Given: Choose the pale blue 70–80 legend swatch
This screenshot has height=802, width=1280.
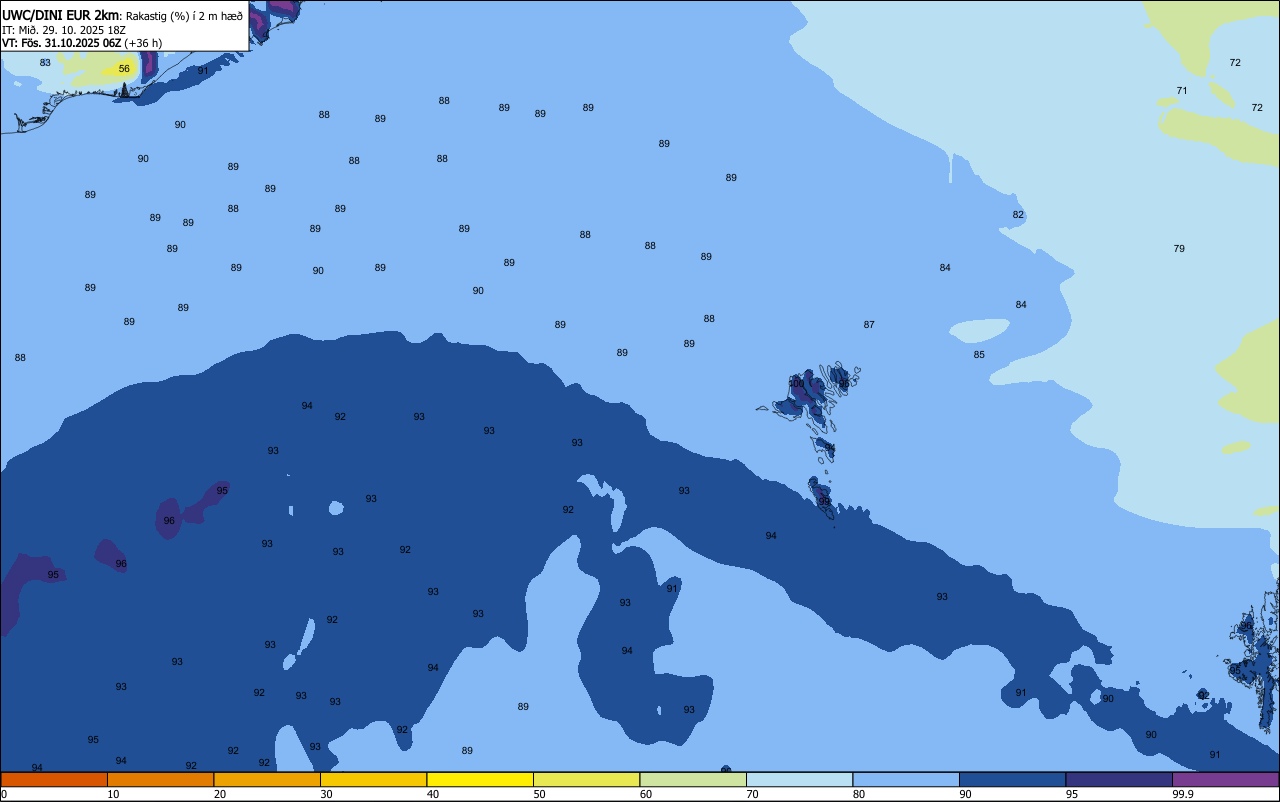Looking at the screenshot, I should pos(799,779).
